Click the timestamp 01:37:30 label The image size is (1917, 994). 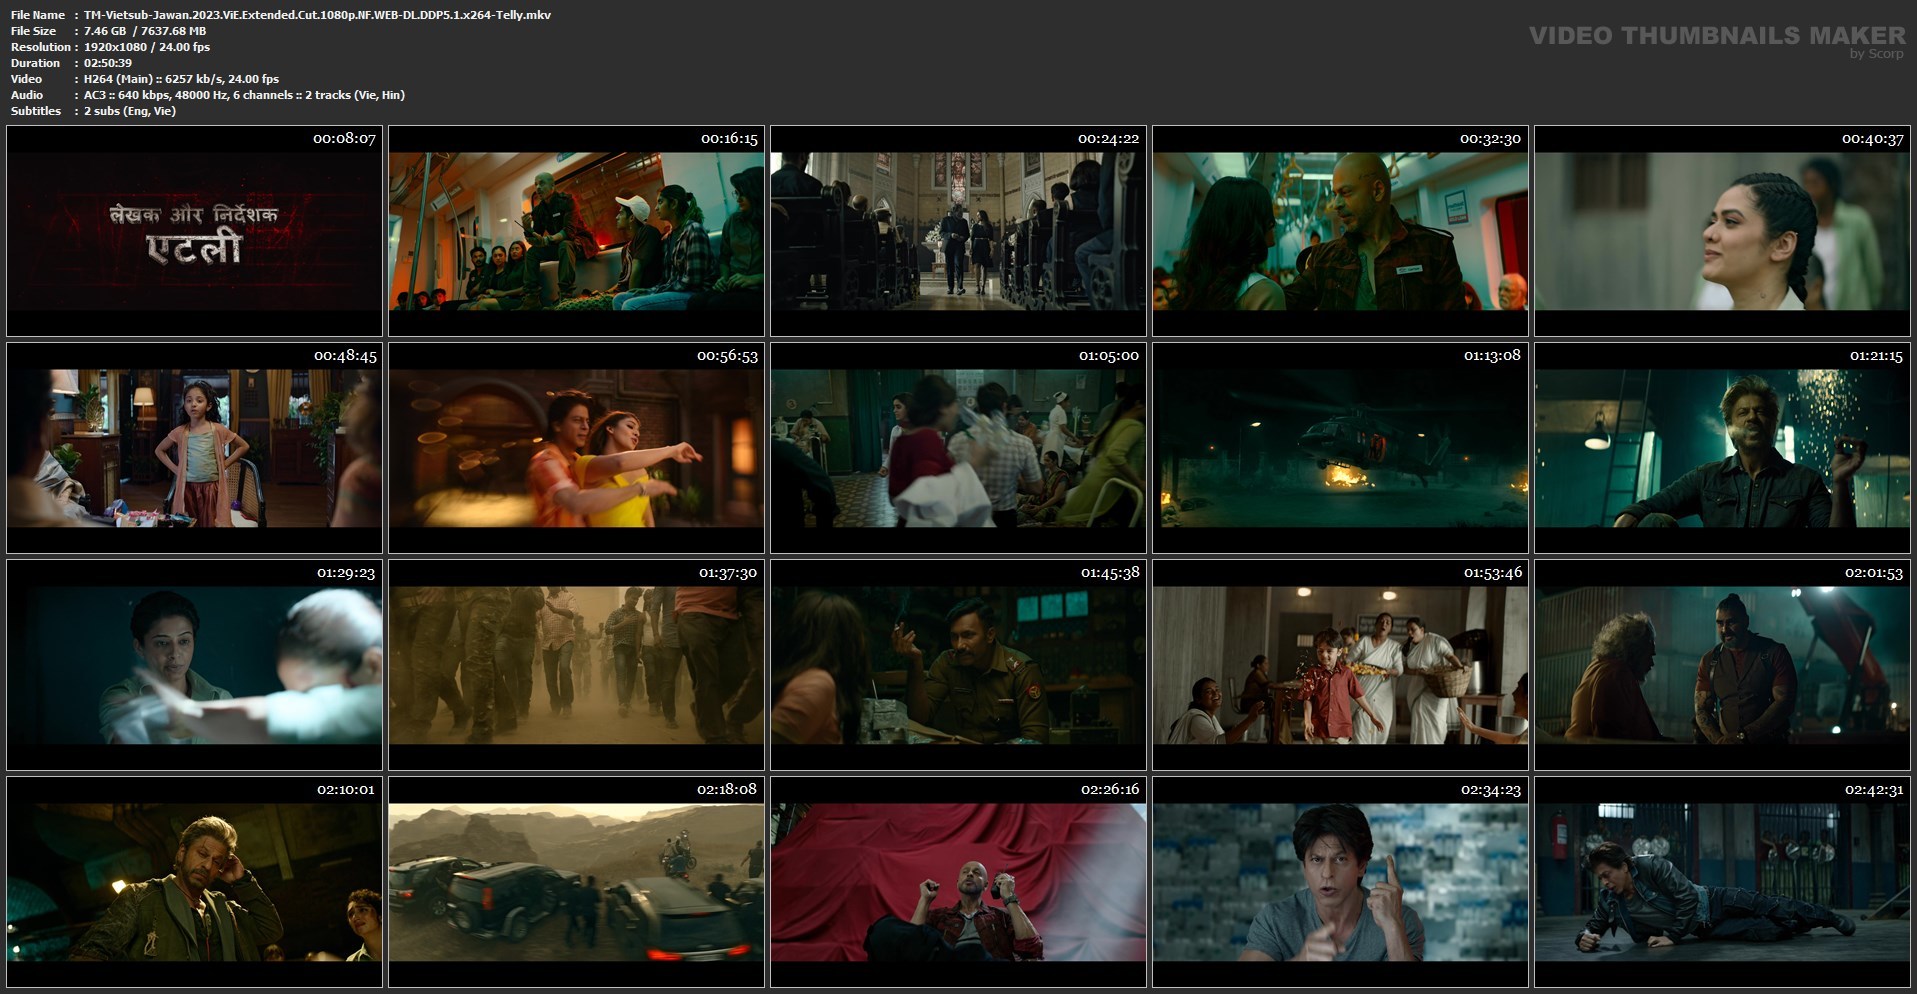(727, 573)
